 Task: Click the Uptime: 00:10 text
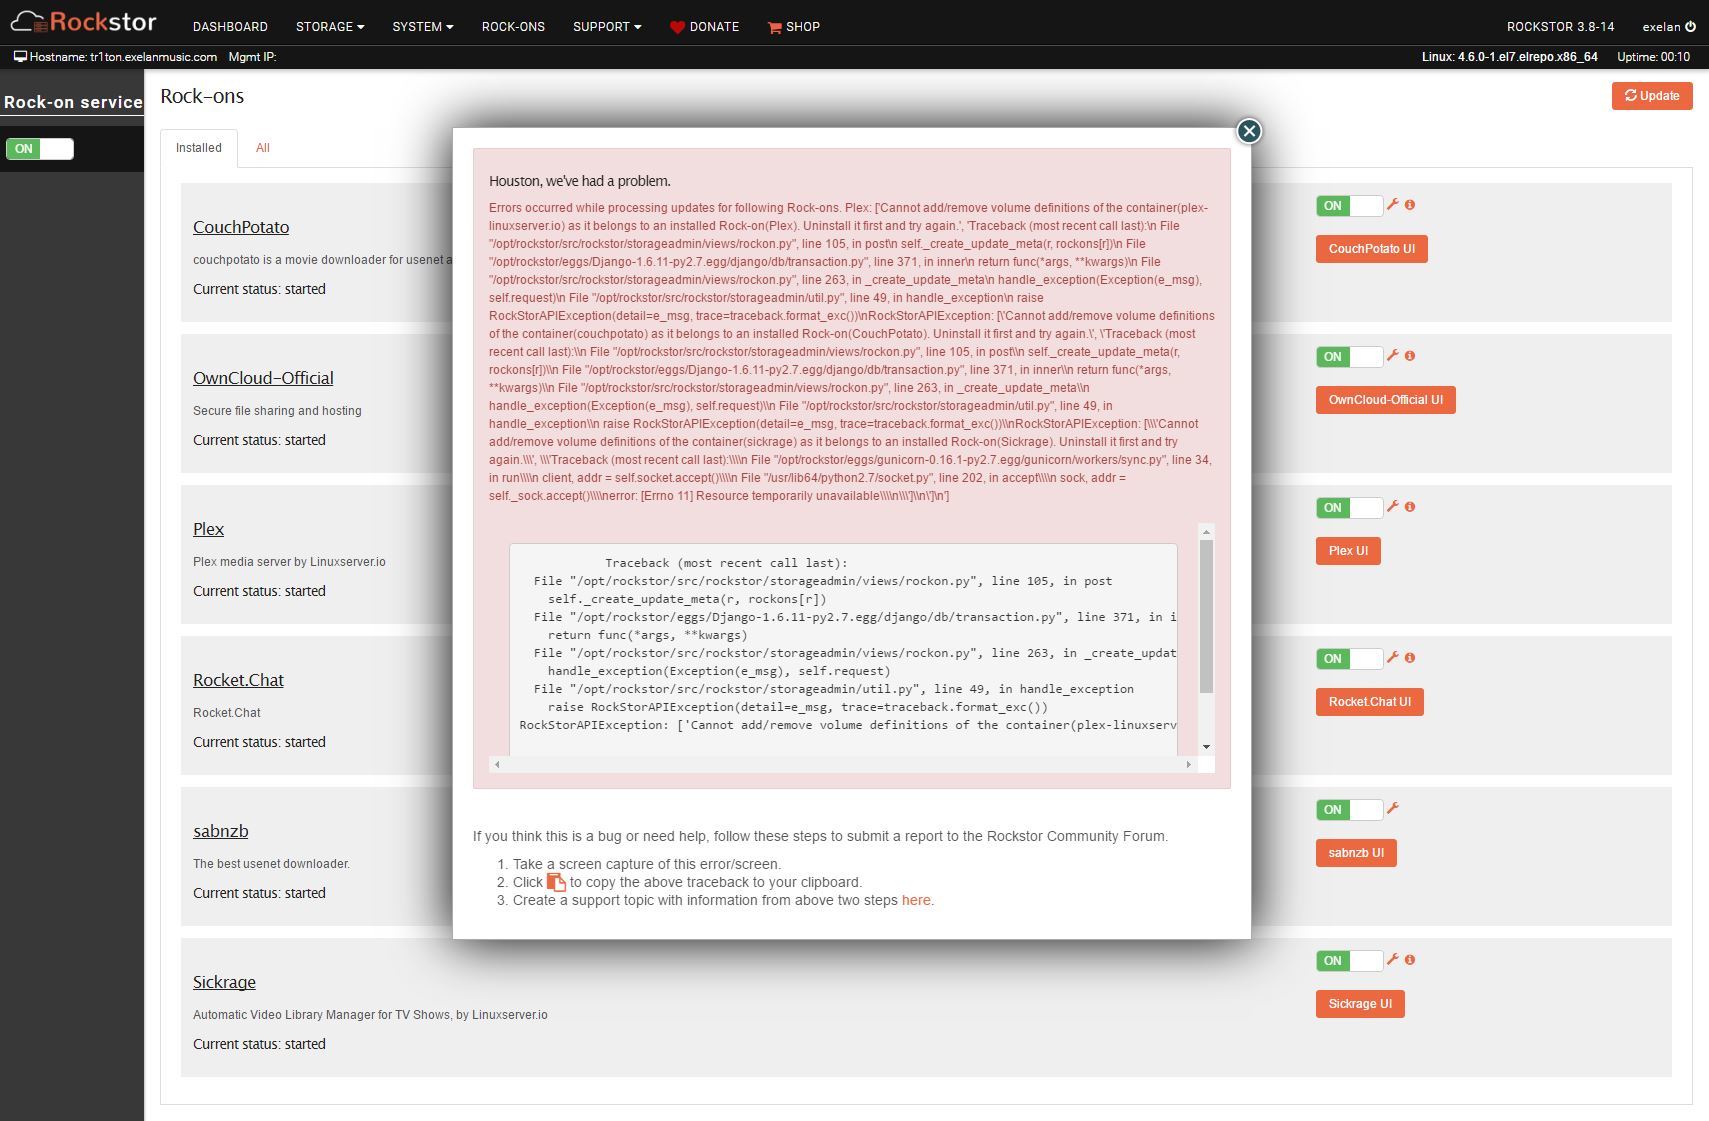tap(1653, 57)
